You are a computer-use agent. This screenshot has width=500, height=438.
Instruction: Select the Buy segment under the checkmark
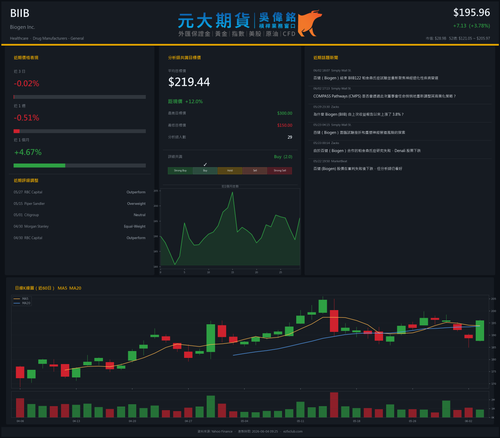[x=205, y=171]
